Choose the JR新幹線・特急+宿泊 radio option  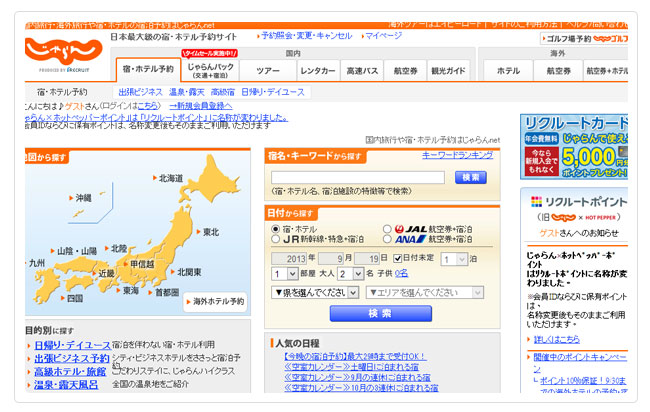point(275,239)
